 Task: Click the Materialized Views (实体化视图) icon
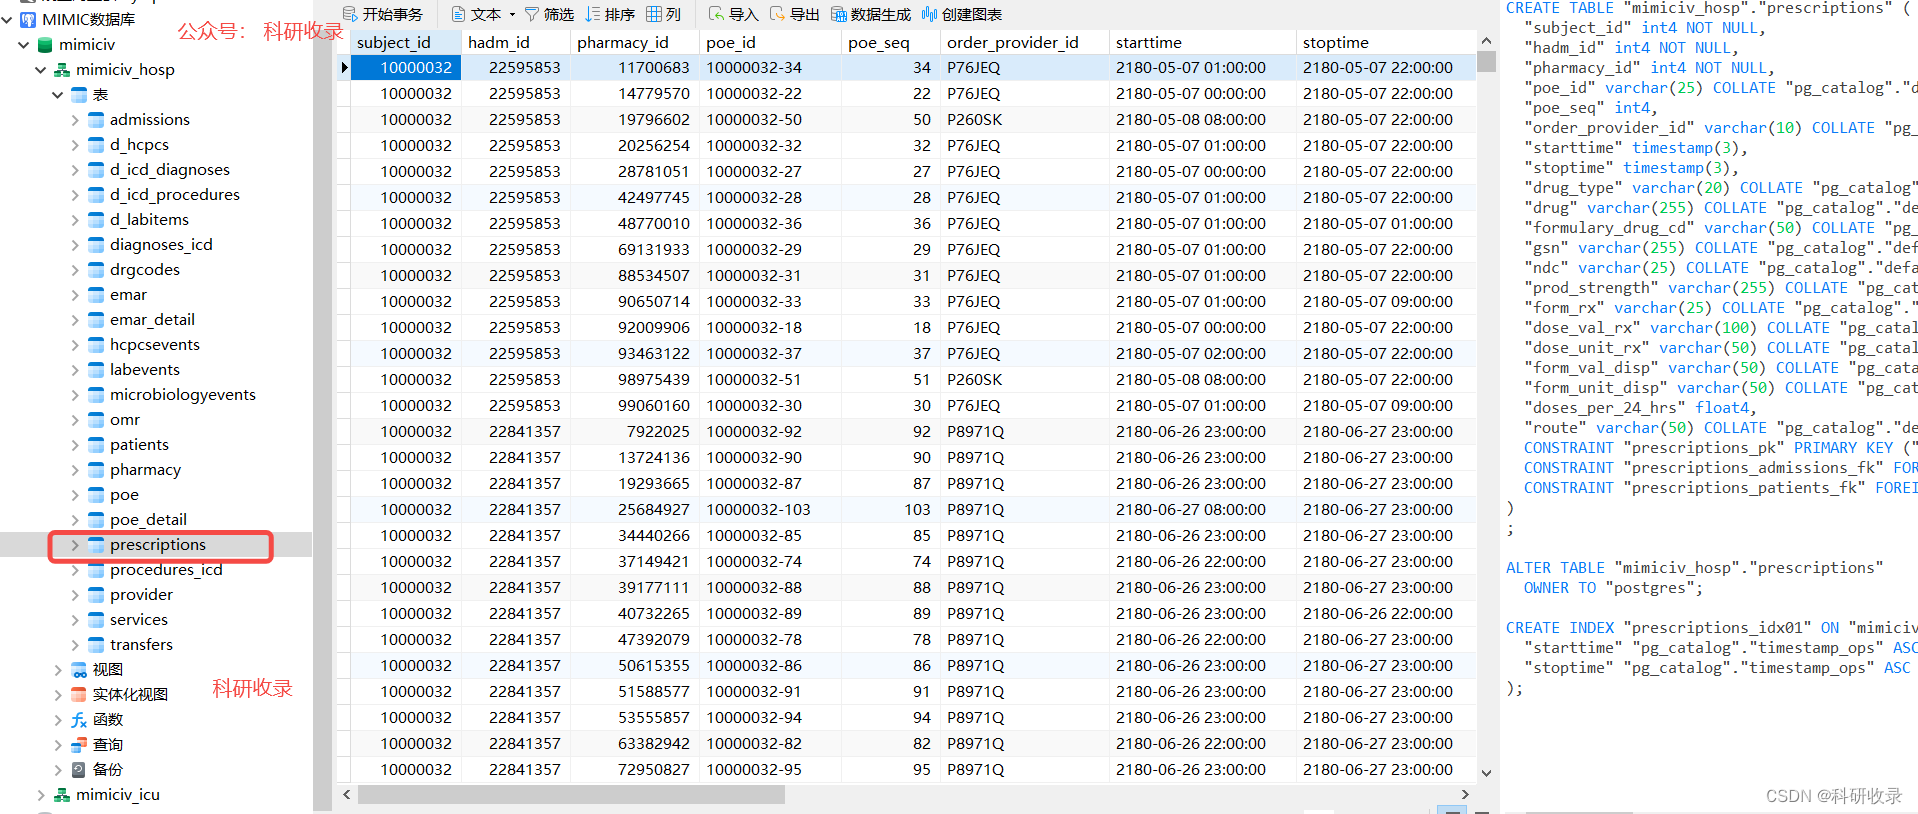point(79,695)
